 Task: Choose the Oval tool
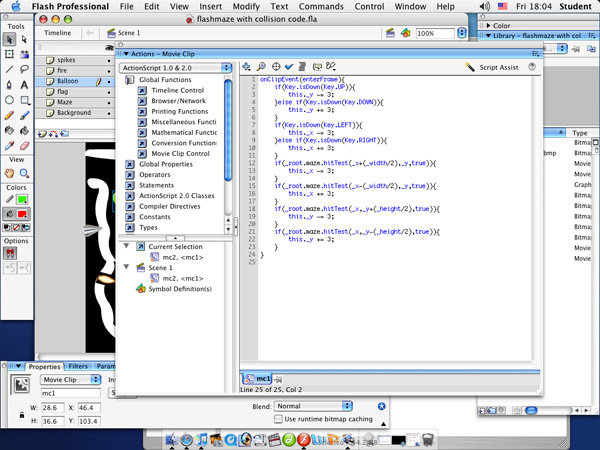pos(9,100)
